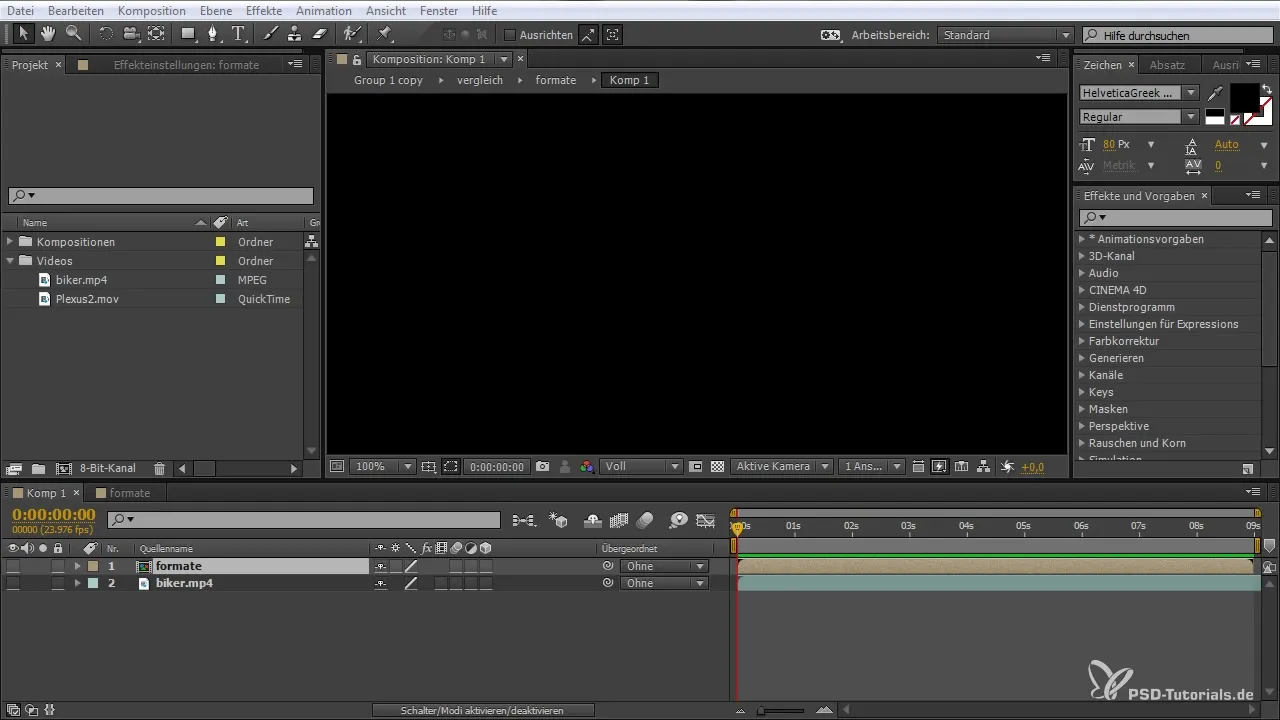Open the Graph Editor in timeline
The width and height of the screenshot is (1280, 720).
(706, 520)
